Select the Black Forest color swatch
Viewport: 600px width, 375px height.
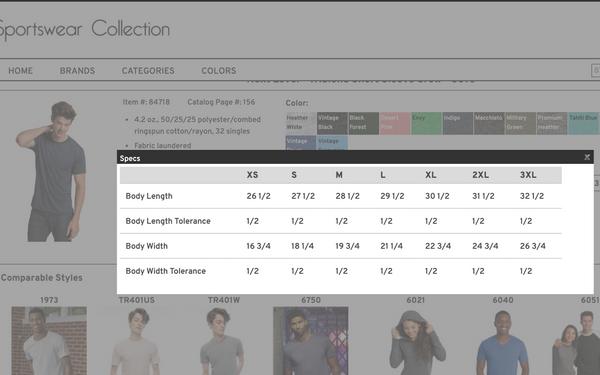click(364, 123)
